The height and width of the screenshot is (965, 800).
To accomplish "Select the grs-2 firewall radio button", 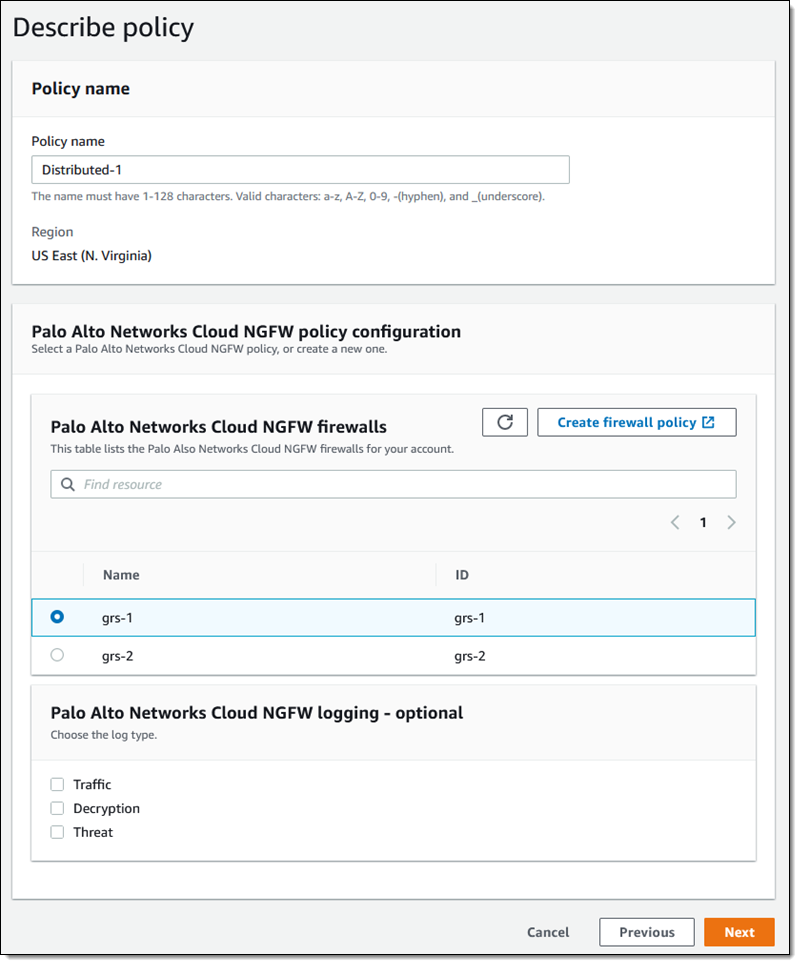I will point(57,655).
